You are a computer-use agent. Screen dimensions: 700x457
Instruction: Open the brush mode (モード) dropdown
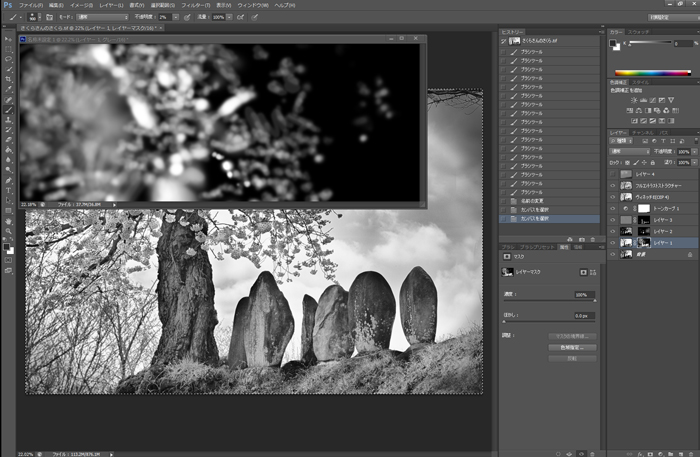tap(100, 17)
